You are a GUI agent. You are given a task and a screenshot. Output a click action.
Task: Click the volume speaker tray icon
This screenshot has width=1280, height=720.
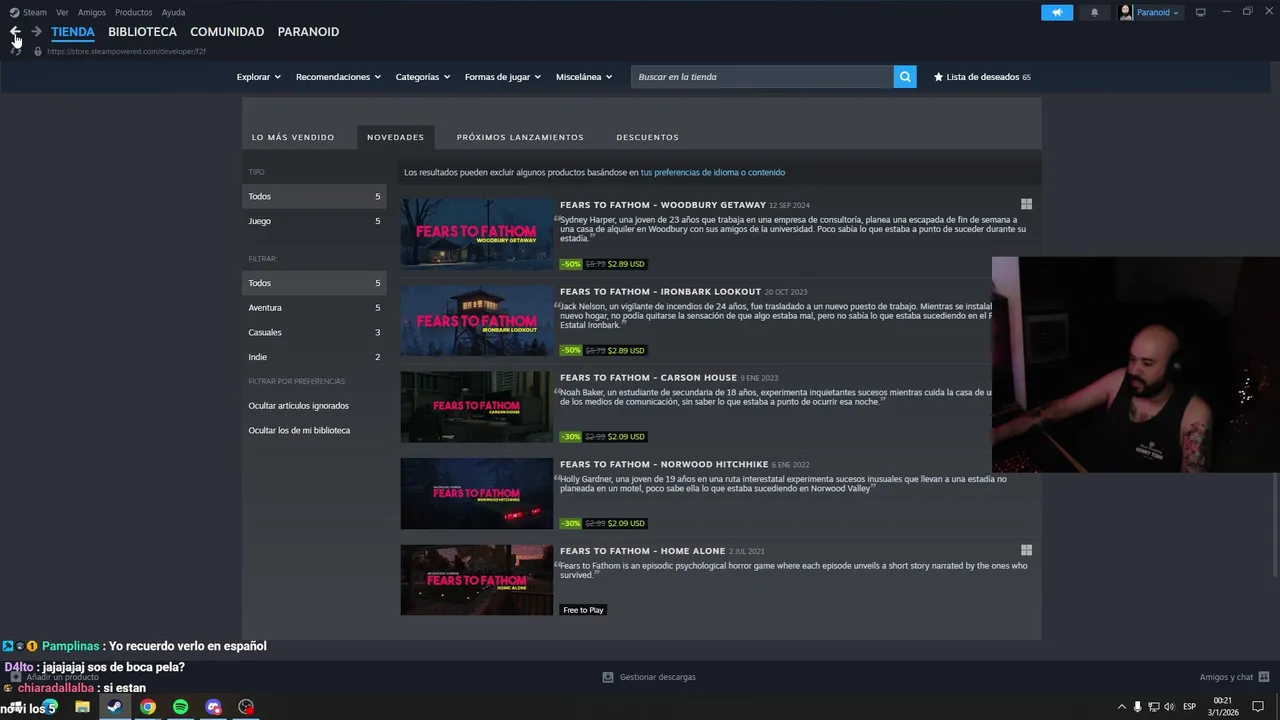coord(1169,707)
